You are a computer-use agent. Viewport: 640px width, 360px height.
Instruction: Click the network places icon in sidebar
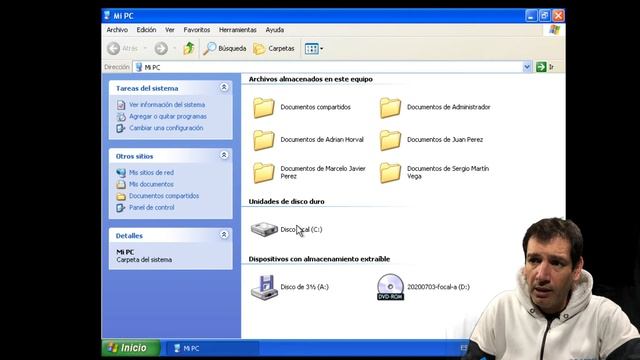click(121, 173)
